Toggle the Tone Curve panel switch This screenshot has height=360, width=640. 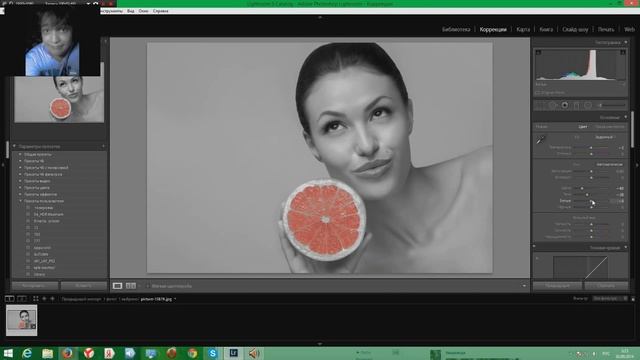[x=534, y=247]
